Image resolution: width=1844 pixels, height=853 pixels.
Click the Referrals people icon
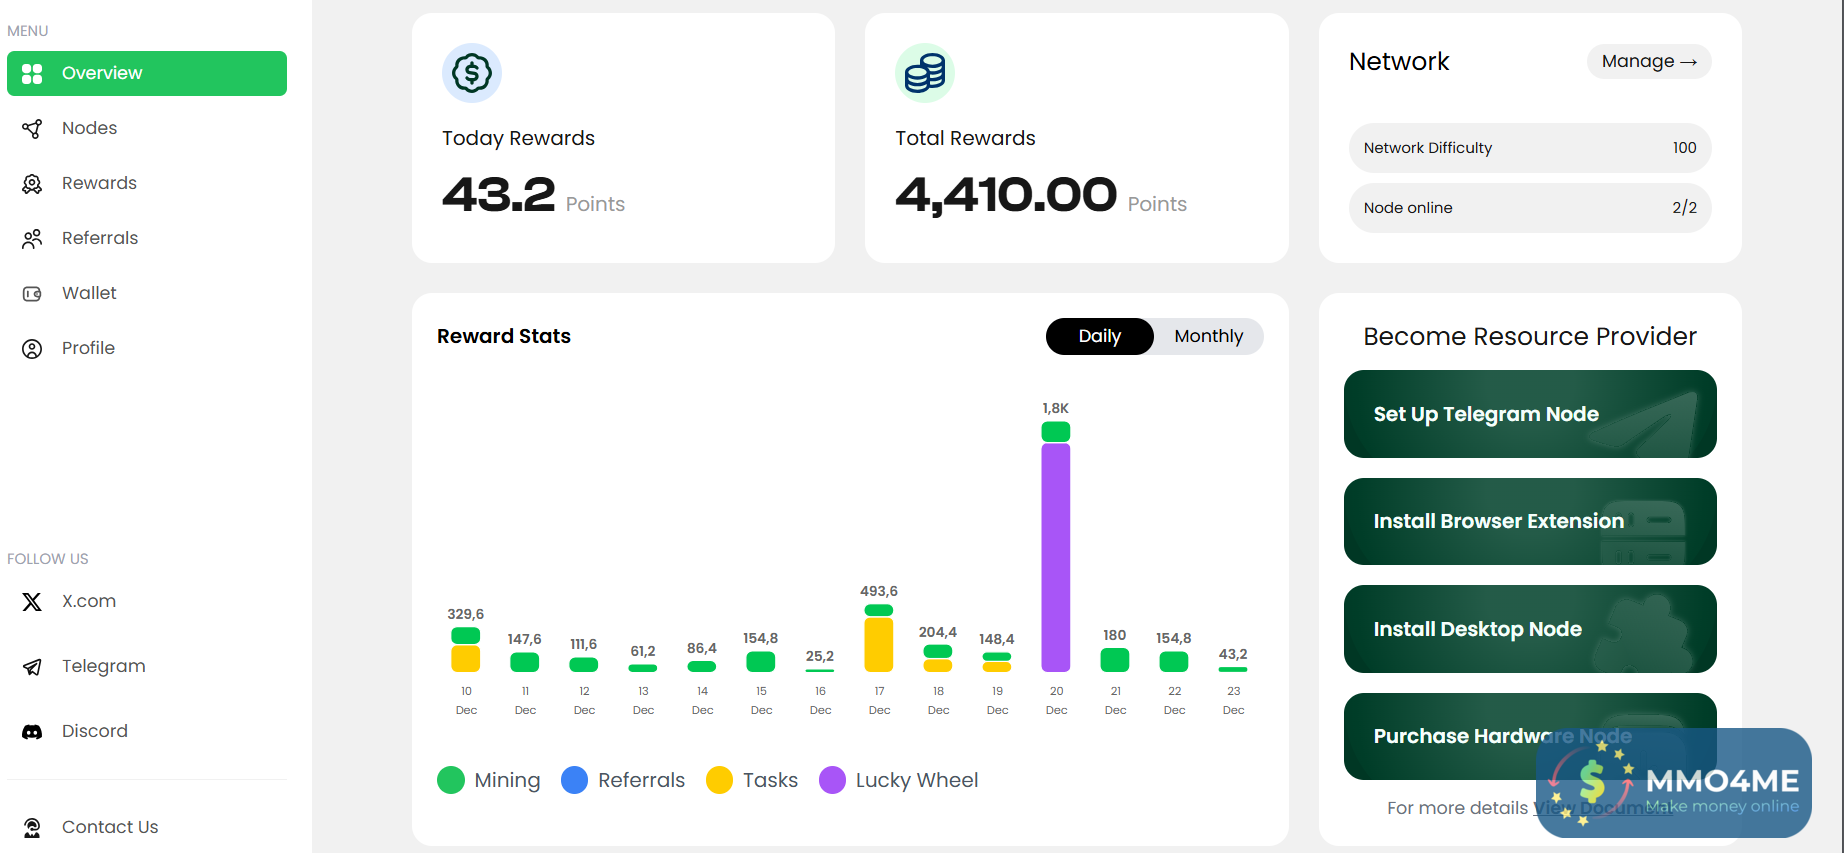pyautogui.click(x=32, y=239)
